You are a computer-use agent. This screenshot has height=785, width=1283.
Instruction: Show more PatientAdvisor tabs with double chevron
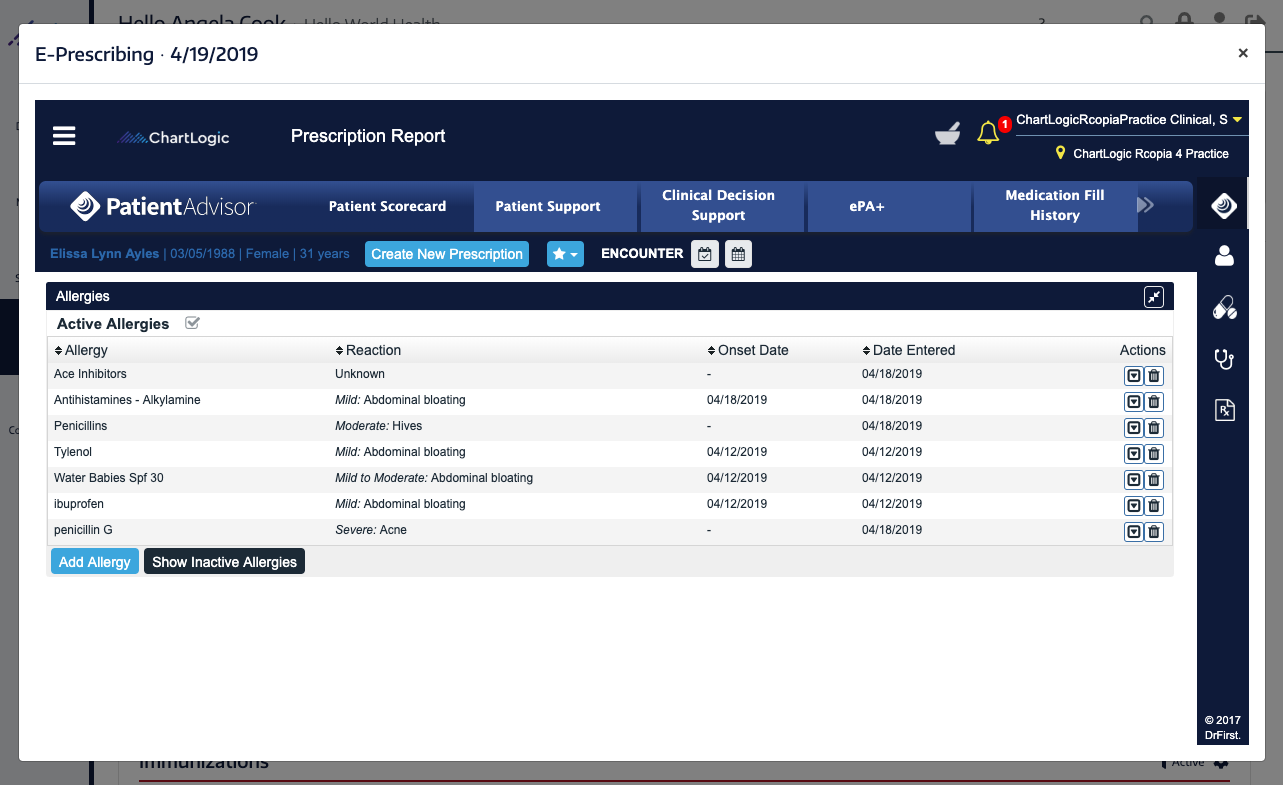pyautogui.click(x=1146, y=205)
